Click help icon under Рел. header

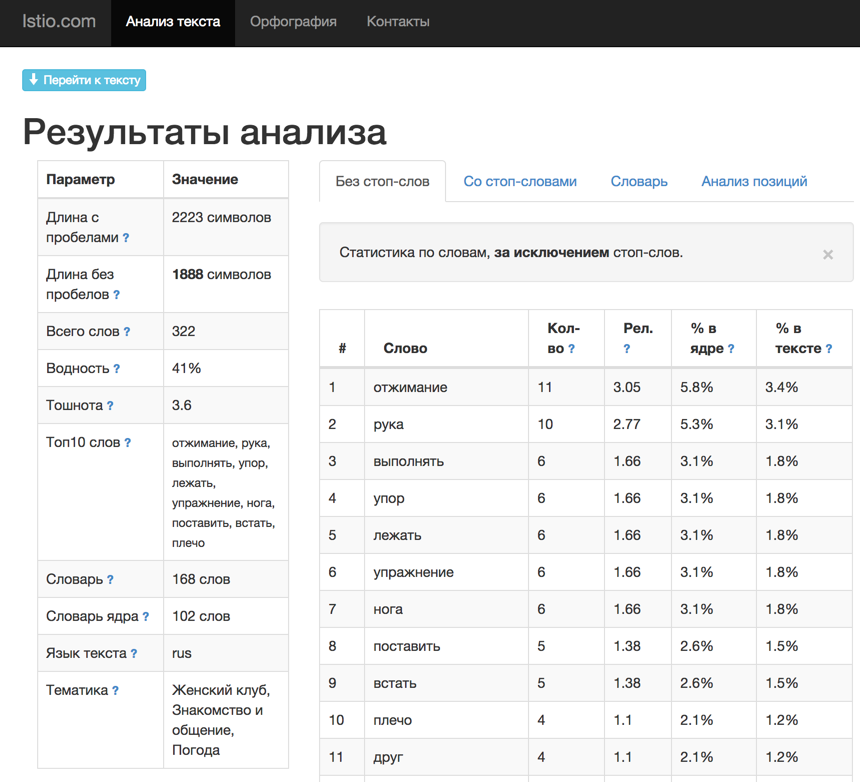(x=627, y=349)
